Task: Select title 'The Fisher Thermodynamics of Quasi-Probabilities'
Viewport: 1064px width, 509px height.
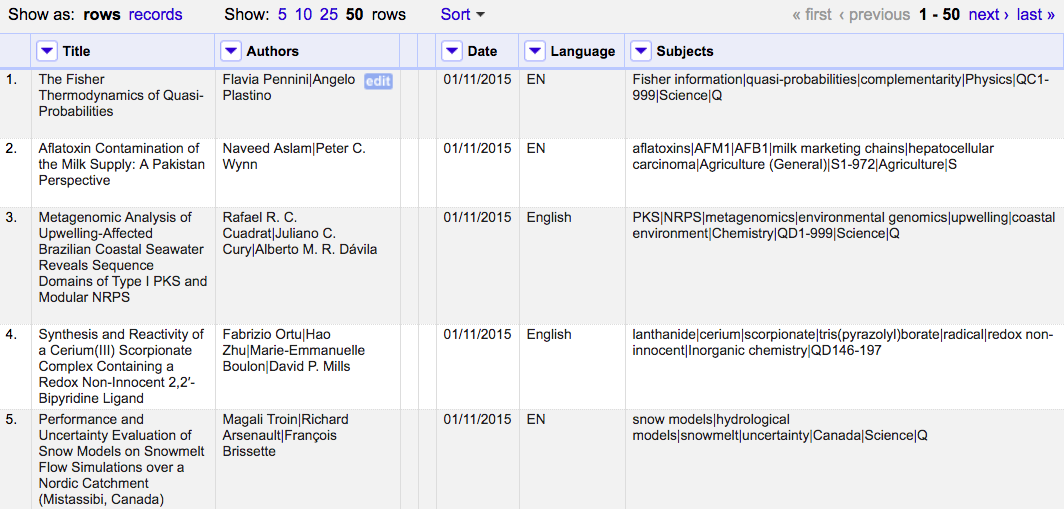Action: [x=121, y=96]
